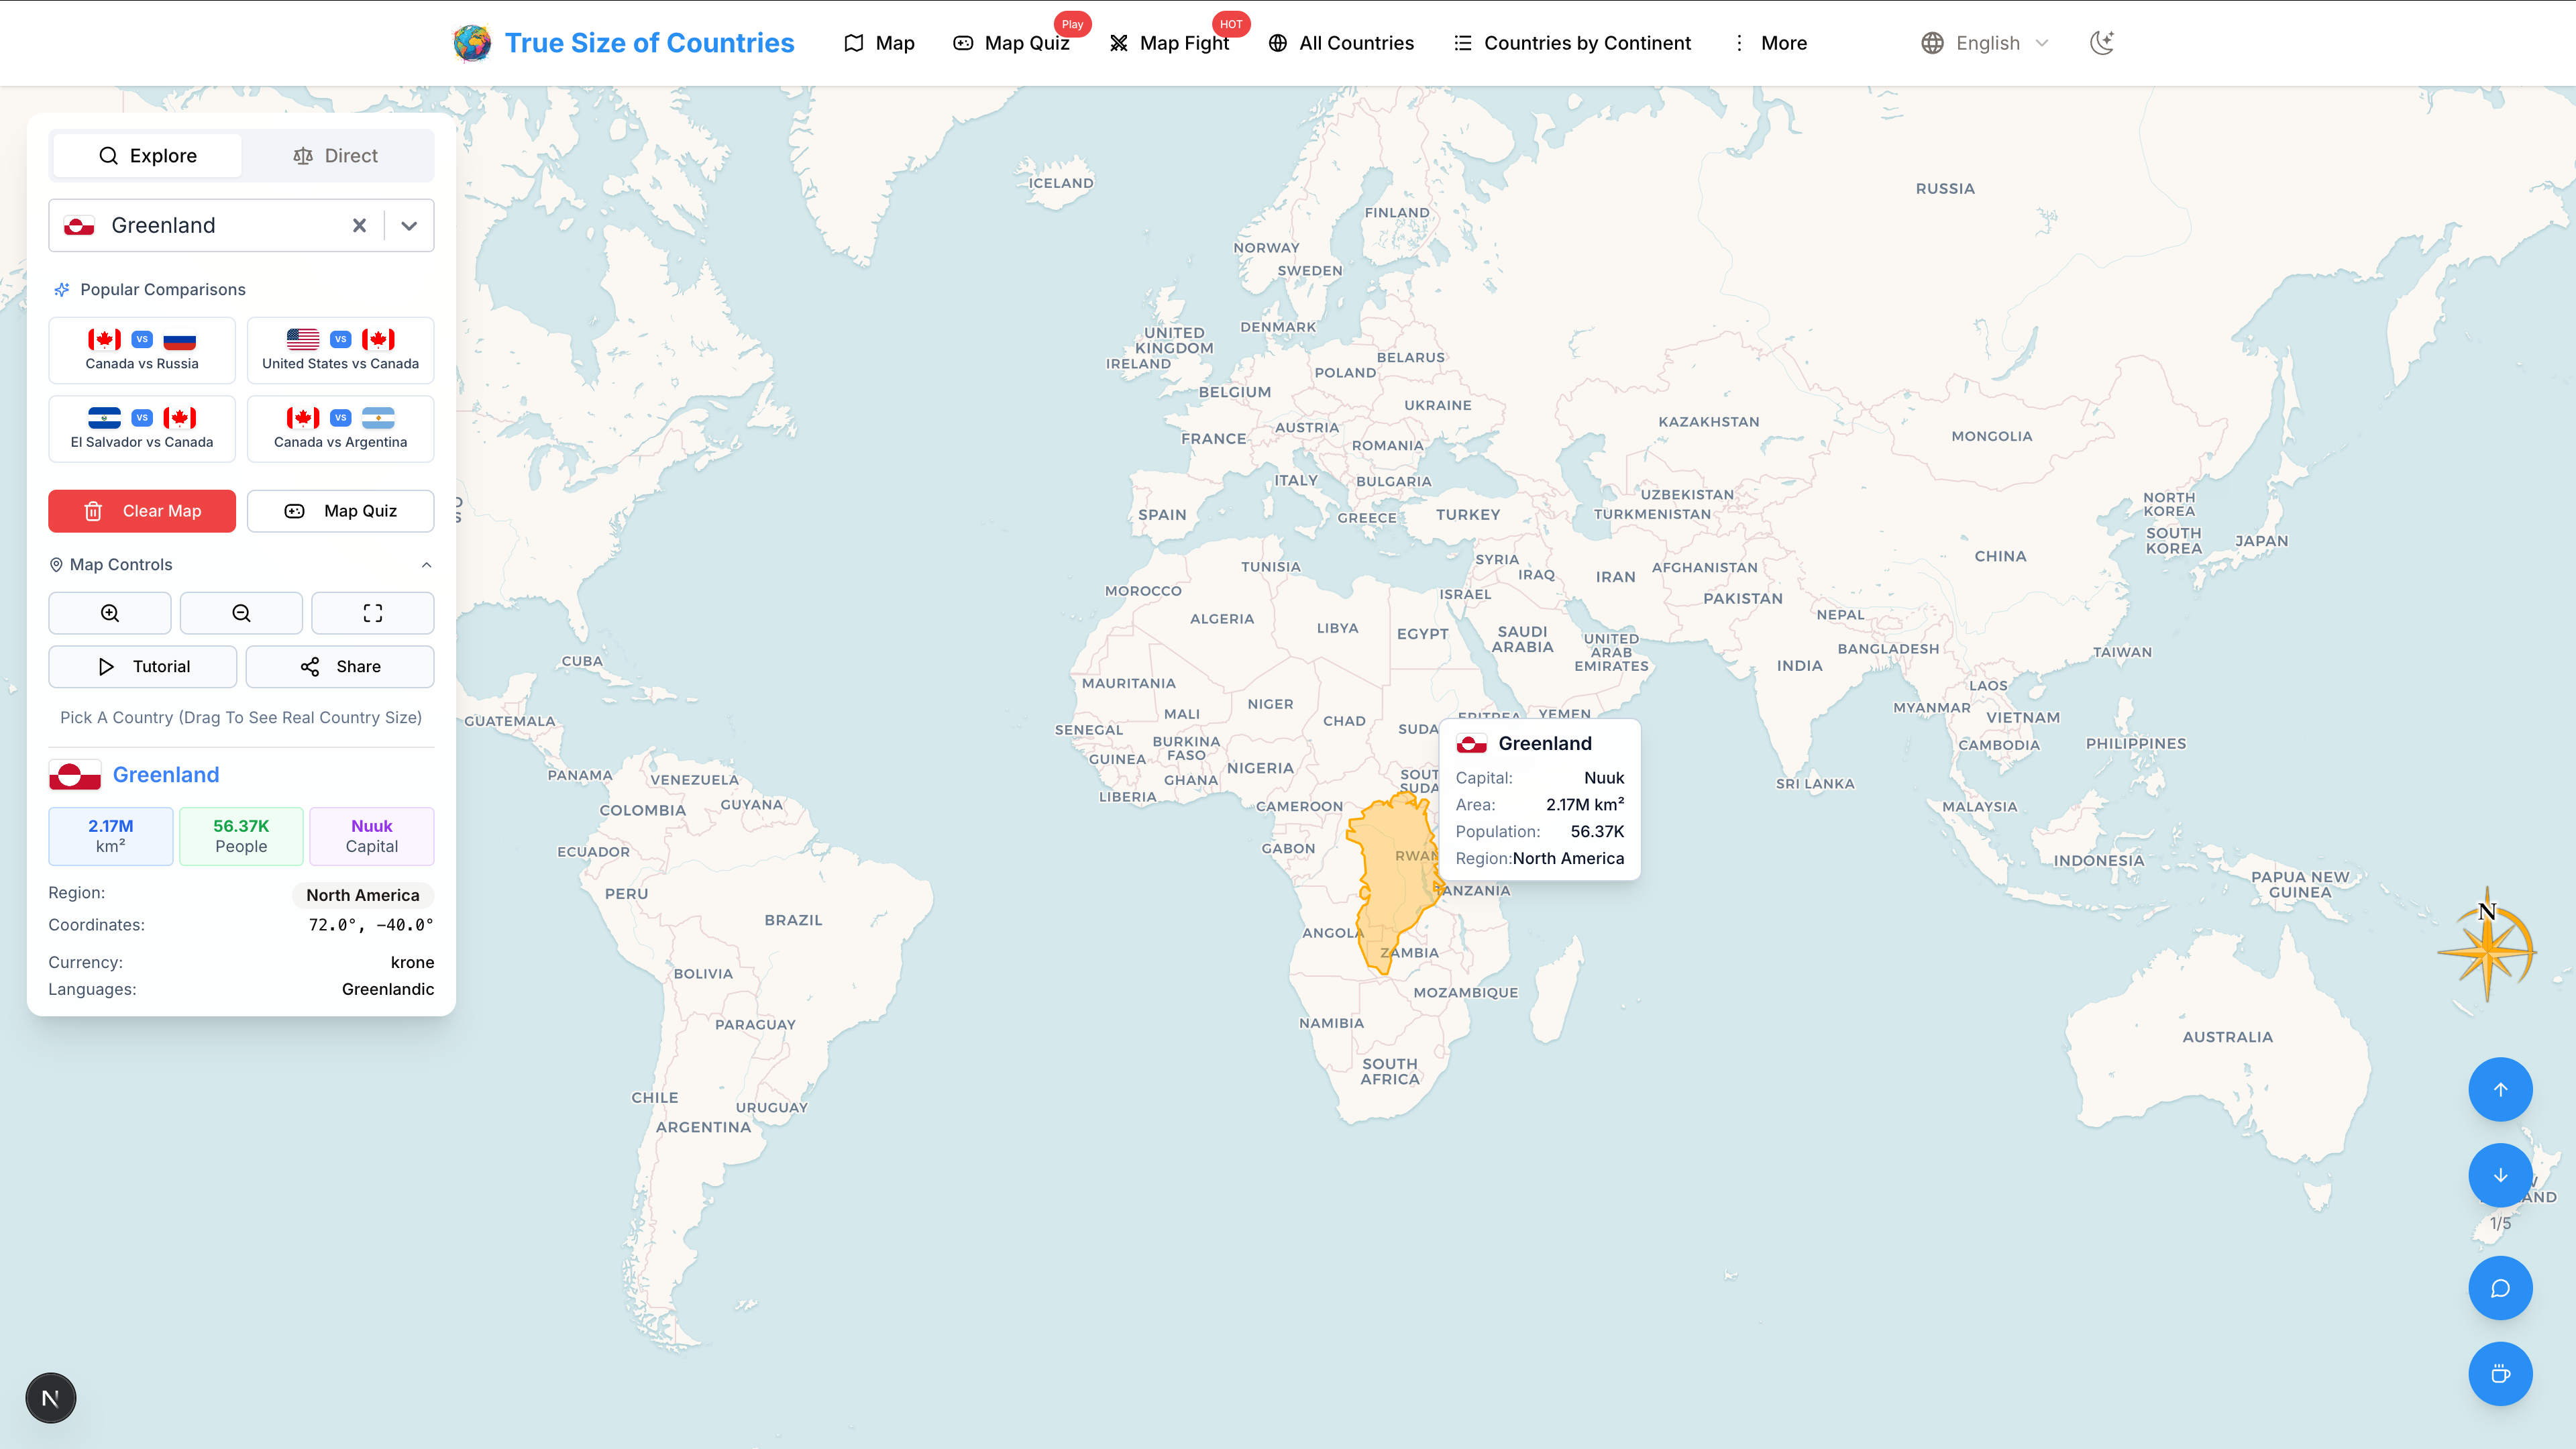Viewport: 2576px width, 1449px height.
Task: Open Countries by Continent menu
Action: coord(1573,43)
